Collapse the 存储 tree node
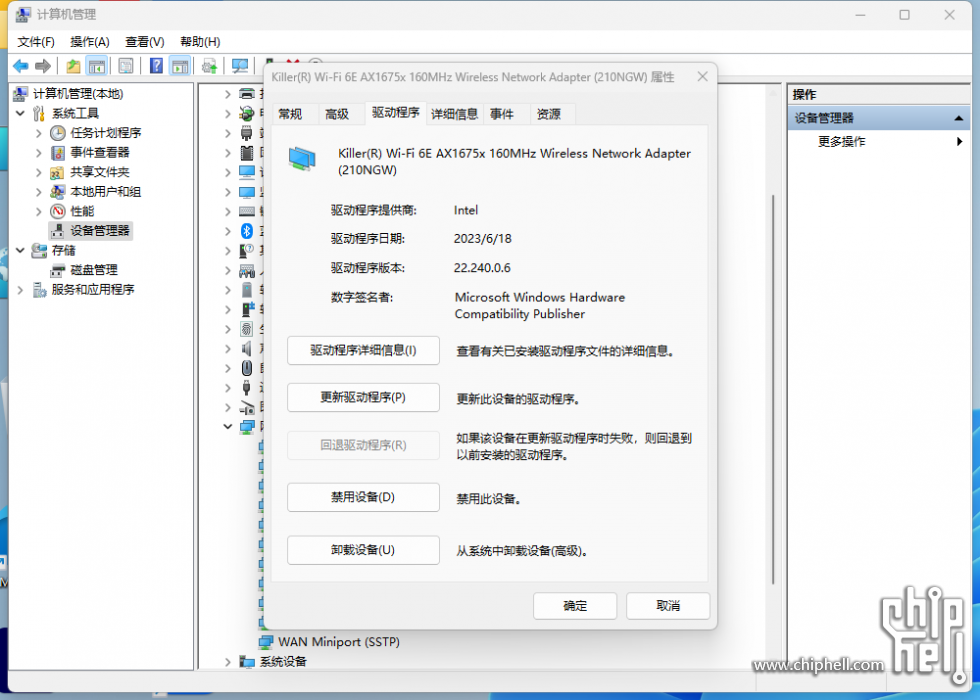 point(21,250)
